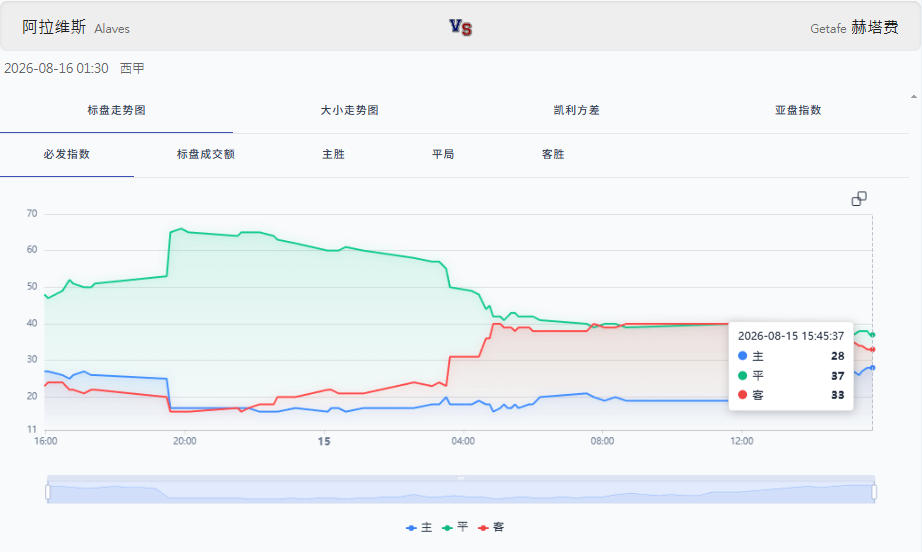Click the 16:00 x-axis label
Screen dimensions: 922x552
click(x=46, y=441)
